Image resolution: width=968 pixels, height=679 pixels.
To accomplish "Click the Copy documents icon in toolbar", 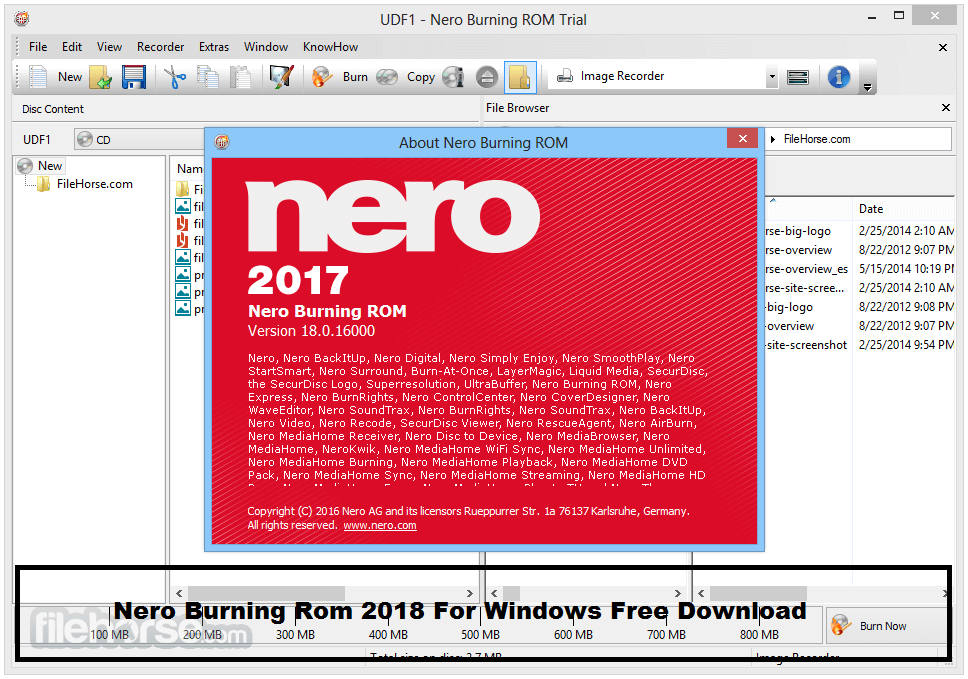I will click(208, 77).
